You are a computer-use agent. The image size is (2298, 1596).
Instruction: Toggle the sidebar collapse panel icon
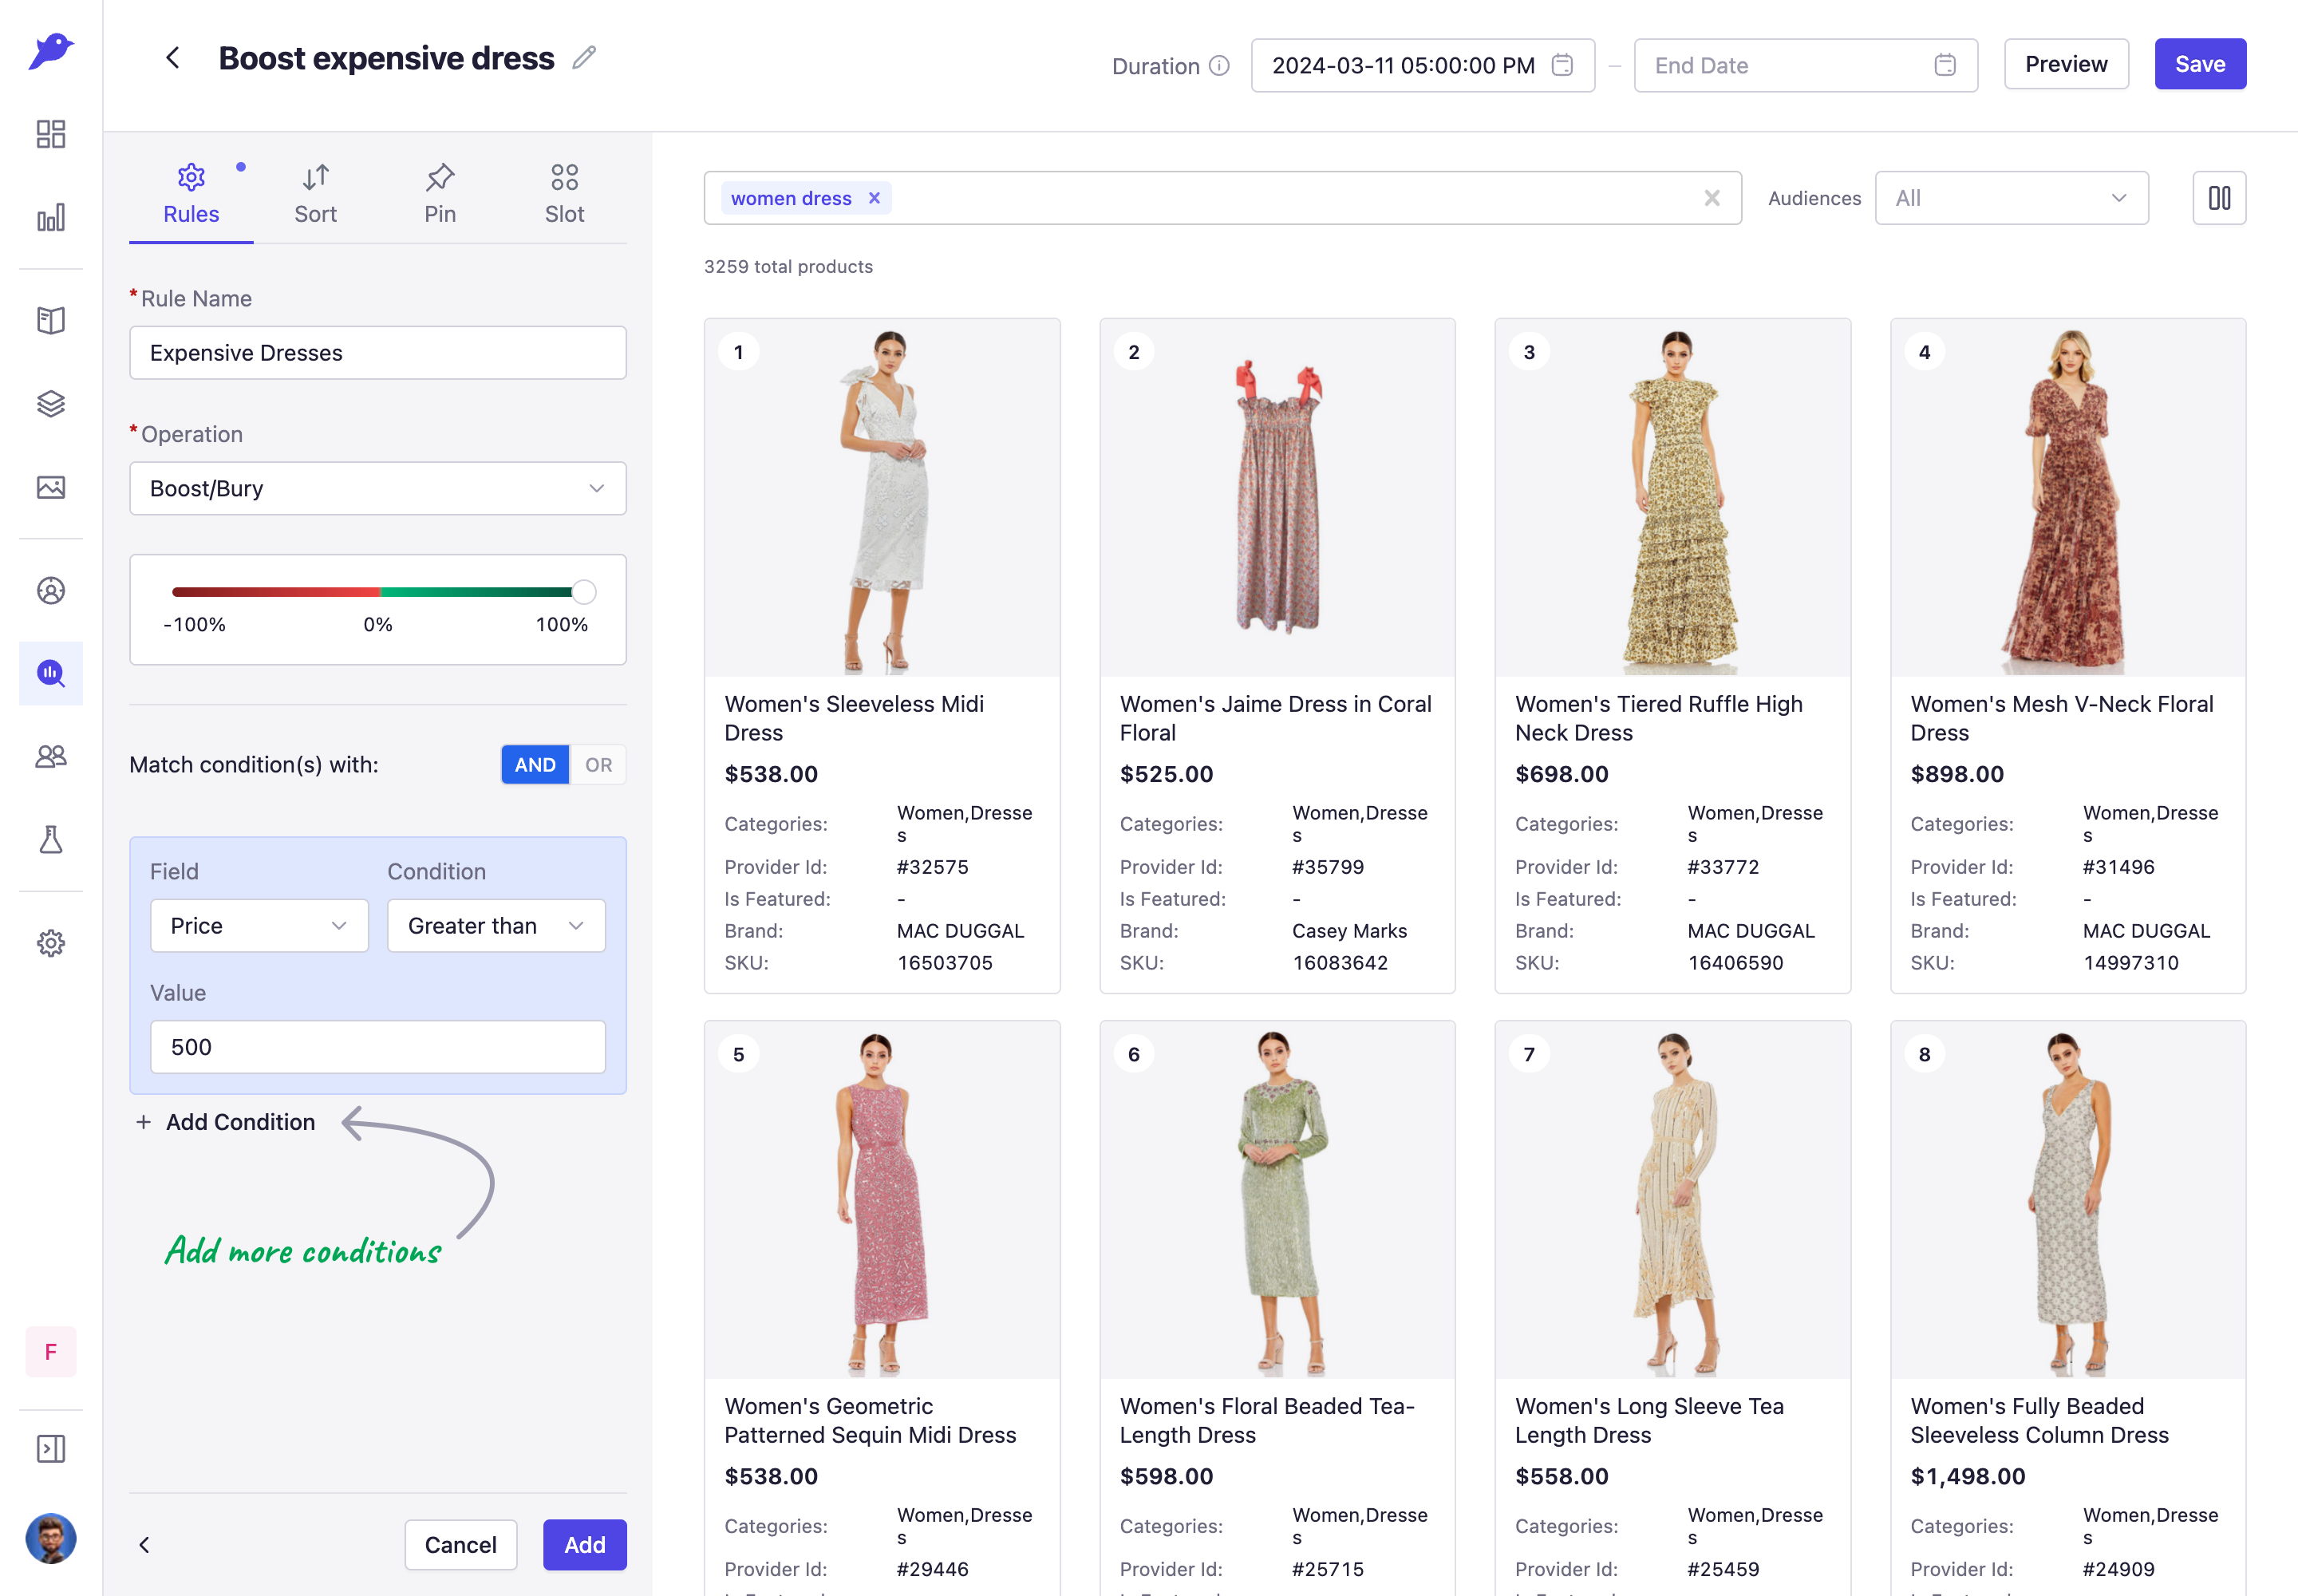coord(51,1449)
